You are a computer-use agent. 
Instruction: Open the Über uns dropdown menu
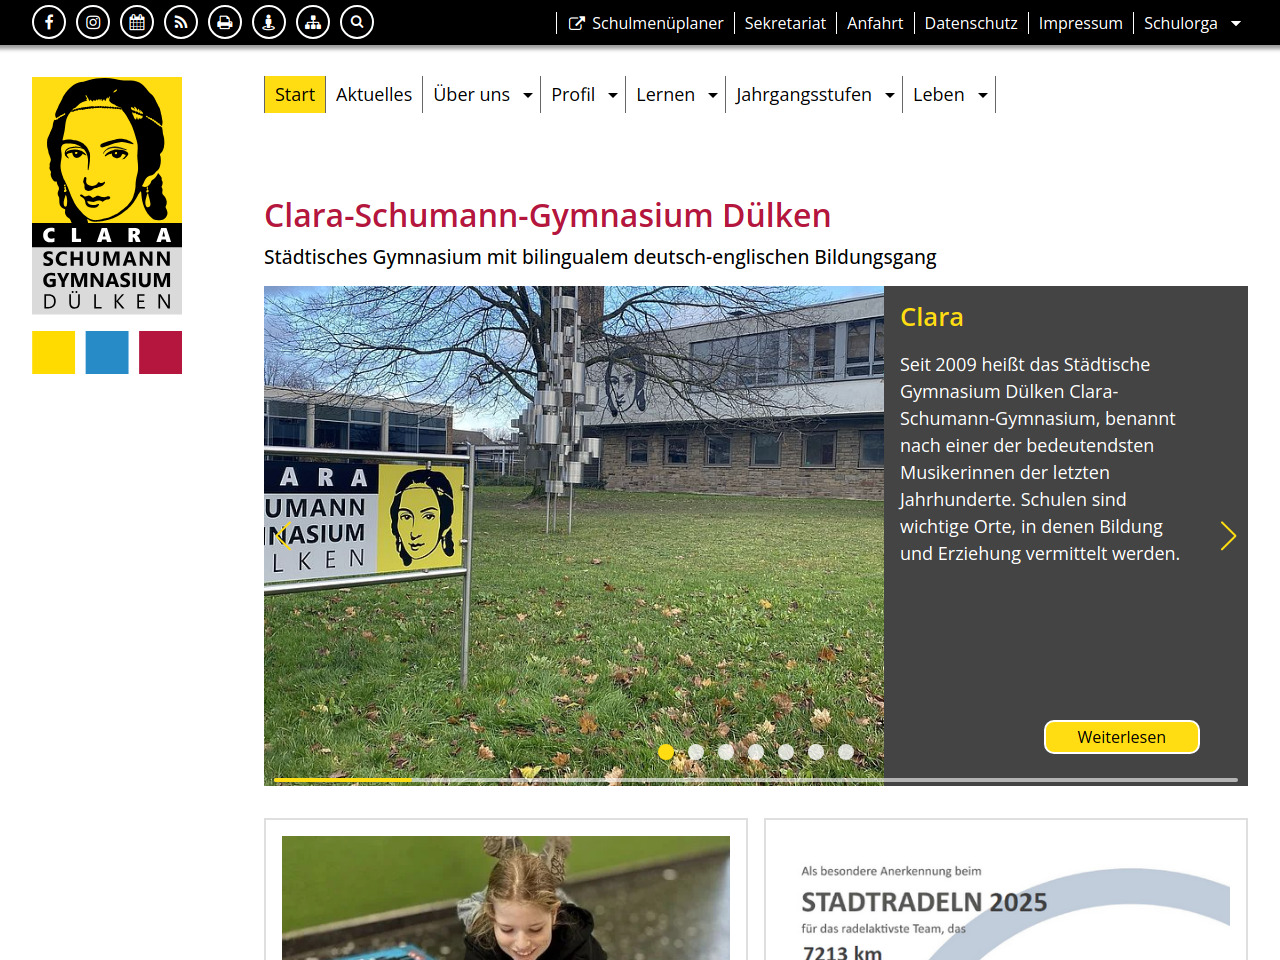[x=482, y=95]
